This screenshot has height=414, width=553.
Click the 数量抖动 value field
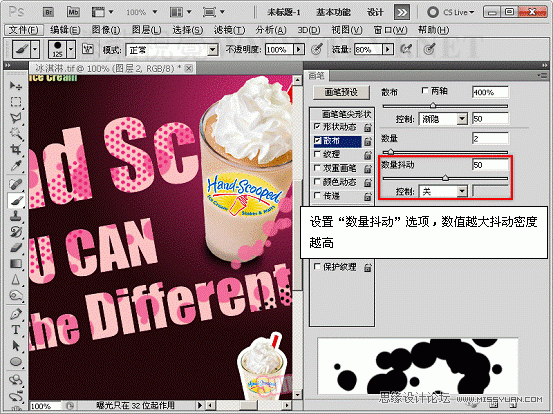[490, 164]
